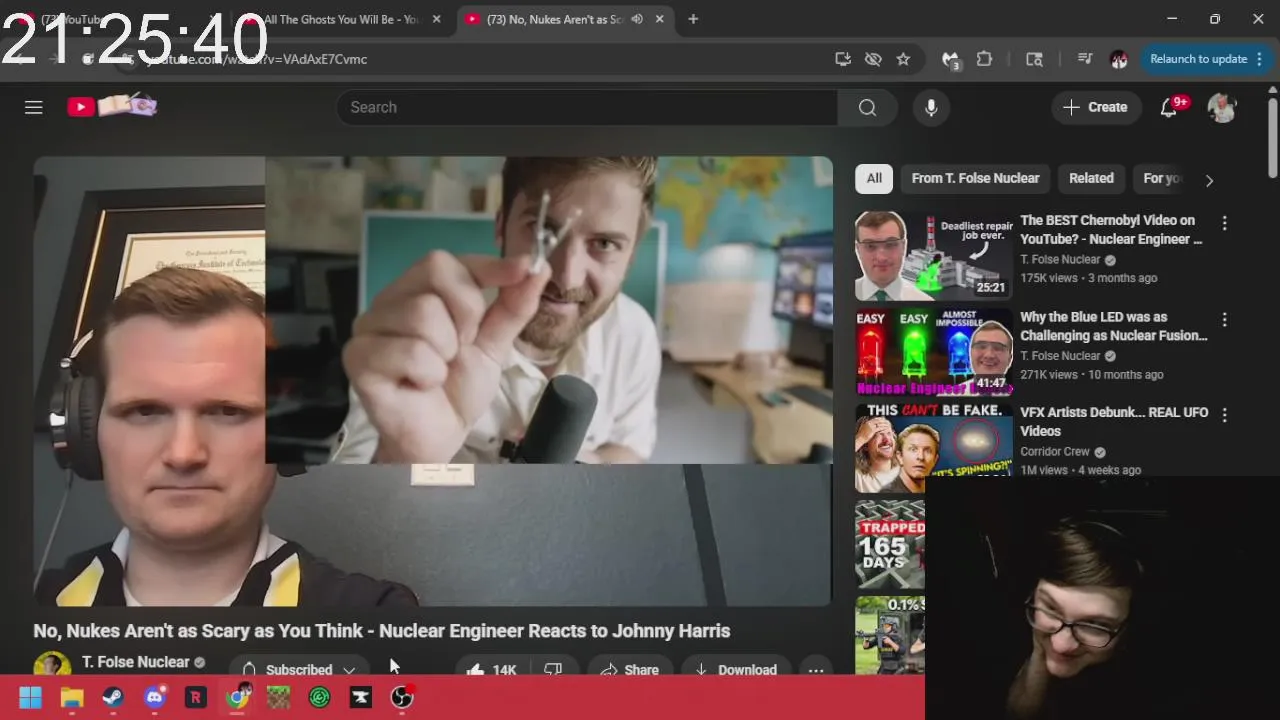Open the notifications bell

coord(1169,107)
